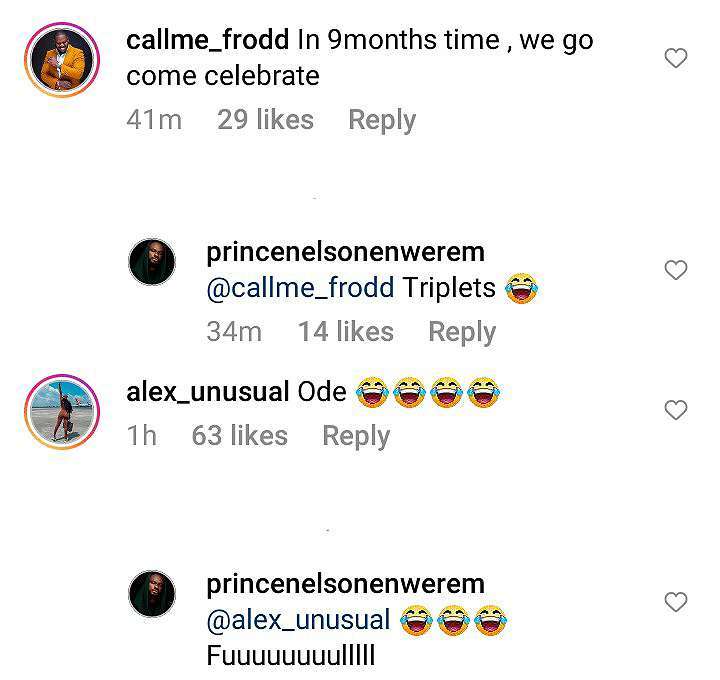Viewport: 720px width, 680px height.
Task: Tap the @alex_unusual mention in the reply
Action: 298,619
